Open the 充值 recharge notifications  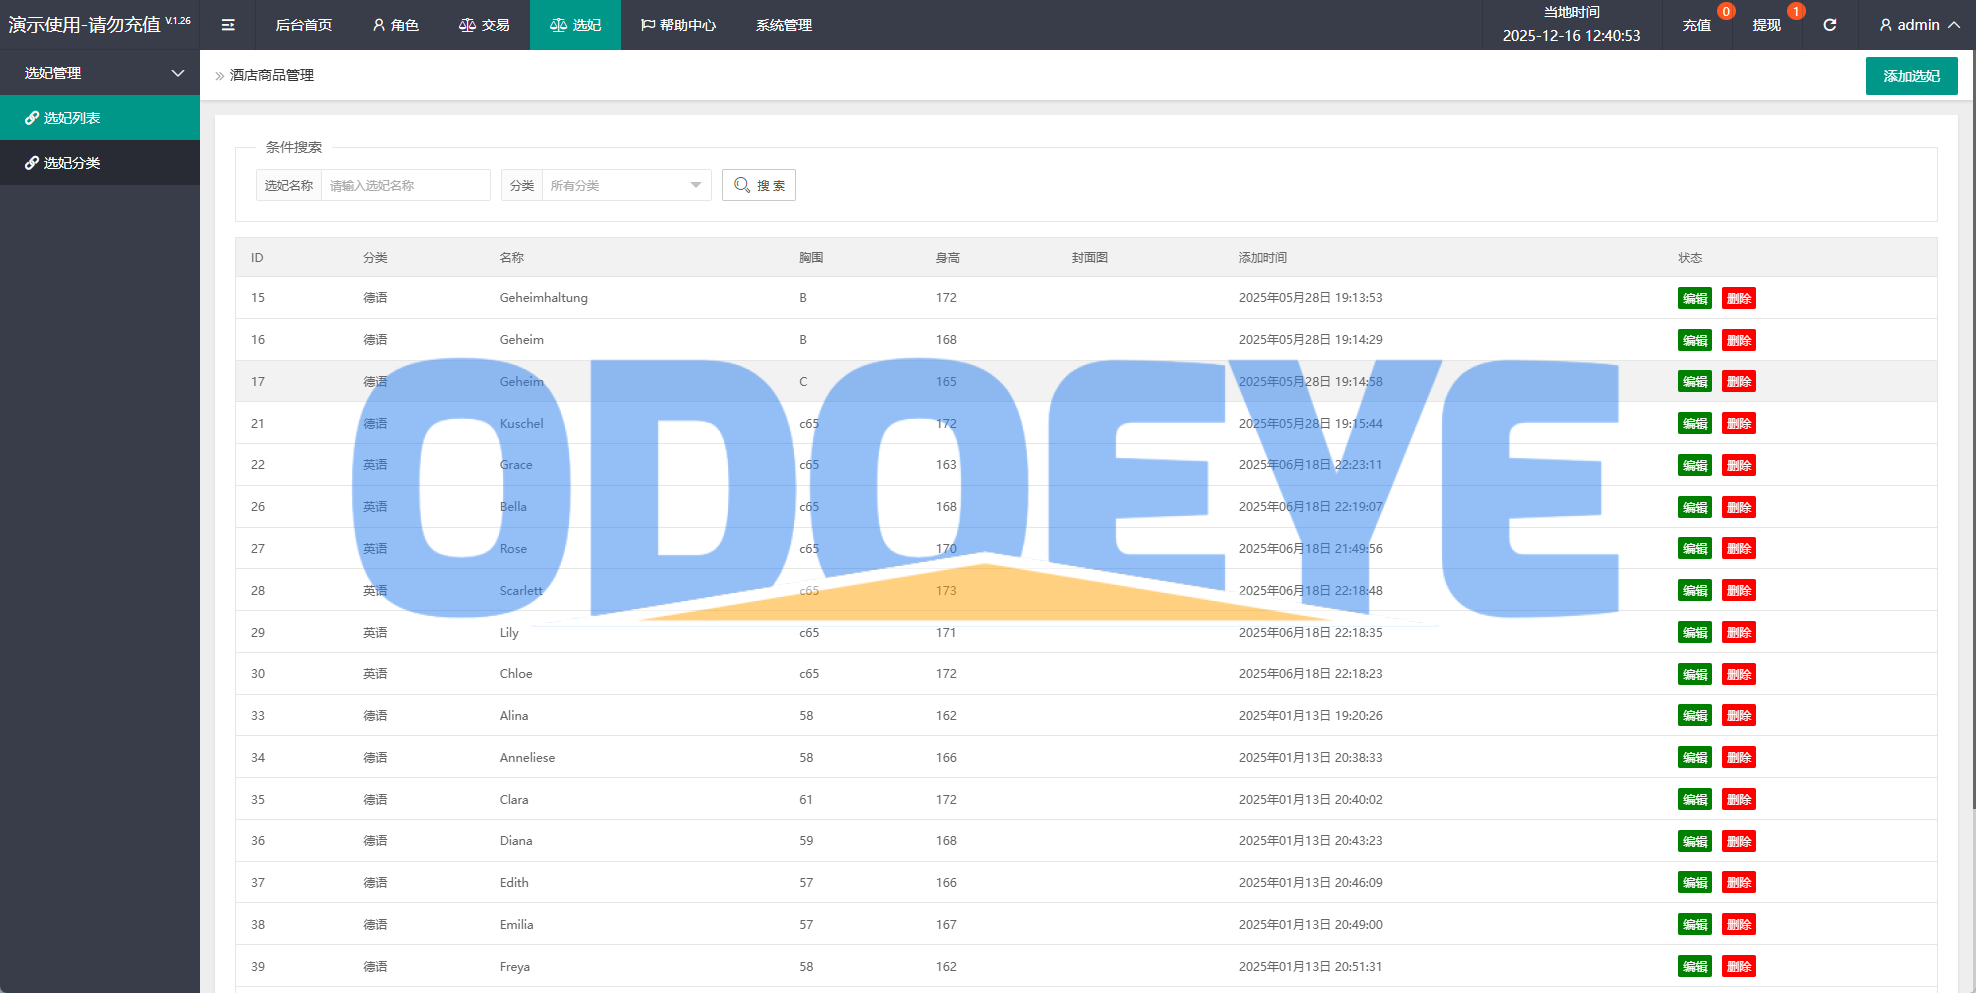pyautogui.click(x=1696, y=25)
